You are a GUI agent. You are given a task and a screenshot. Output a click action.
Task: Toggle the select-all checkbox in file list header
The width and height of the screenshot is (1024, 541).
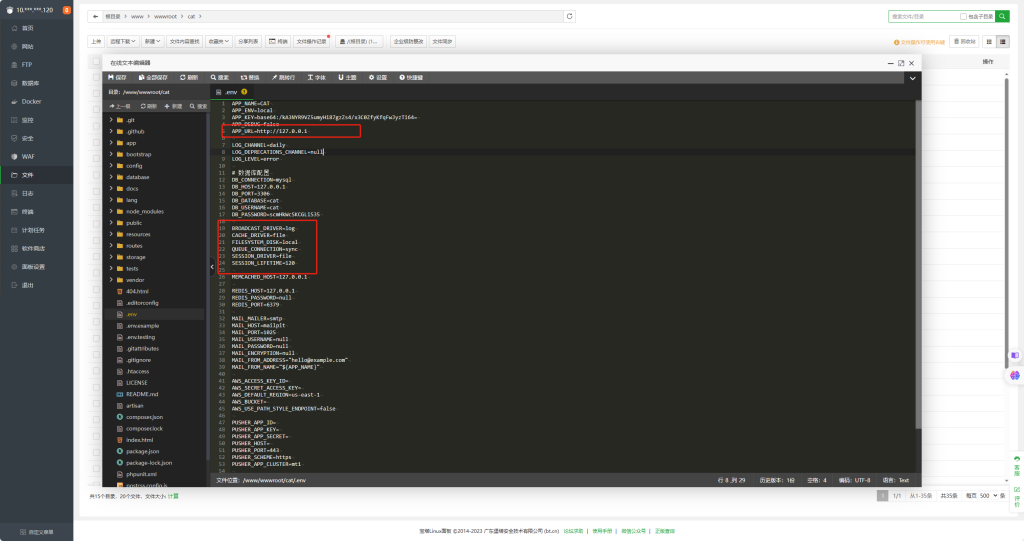pos(97,61)
